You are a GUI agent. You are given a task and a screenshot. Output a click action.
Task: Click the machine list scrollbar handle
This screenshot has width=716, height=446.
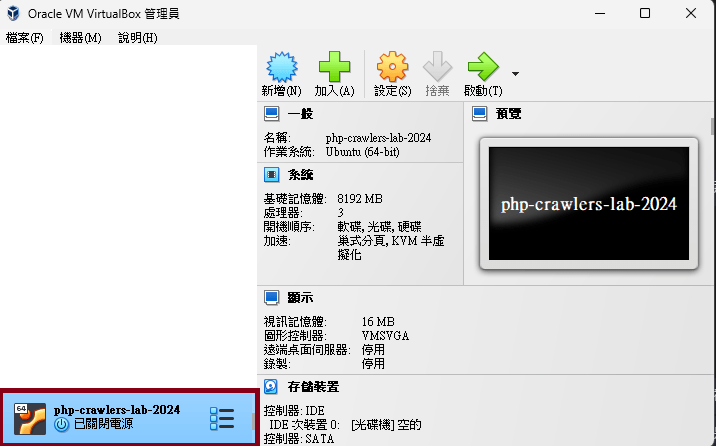click(x=253, y=422)
